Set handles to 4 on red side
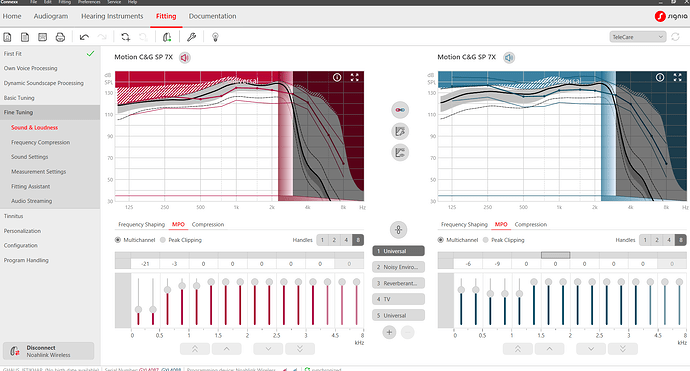The height and width of the screenshot is (371, 690). tap(346, 240)
